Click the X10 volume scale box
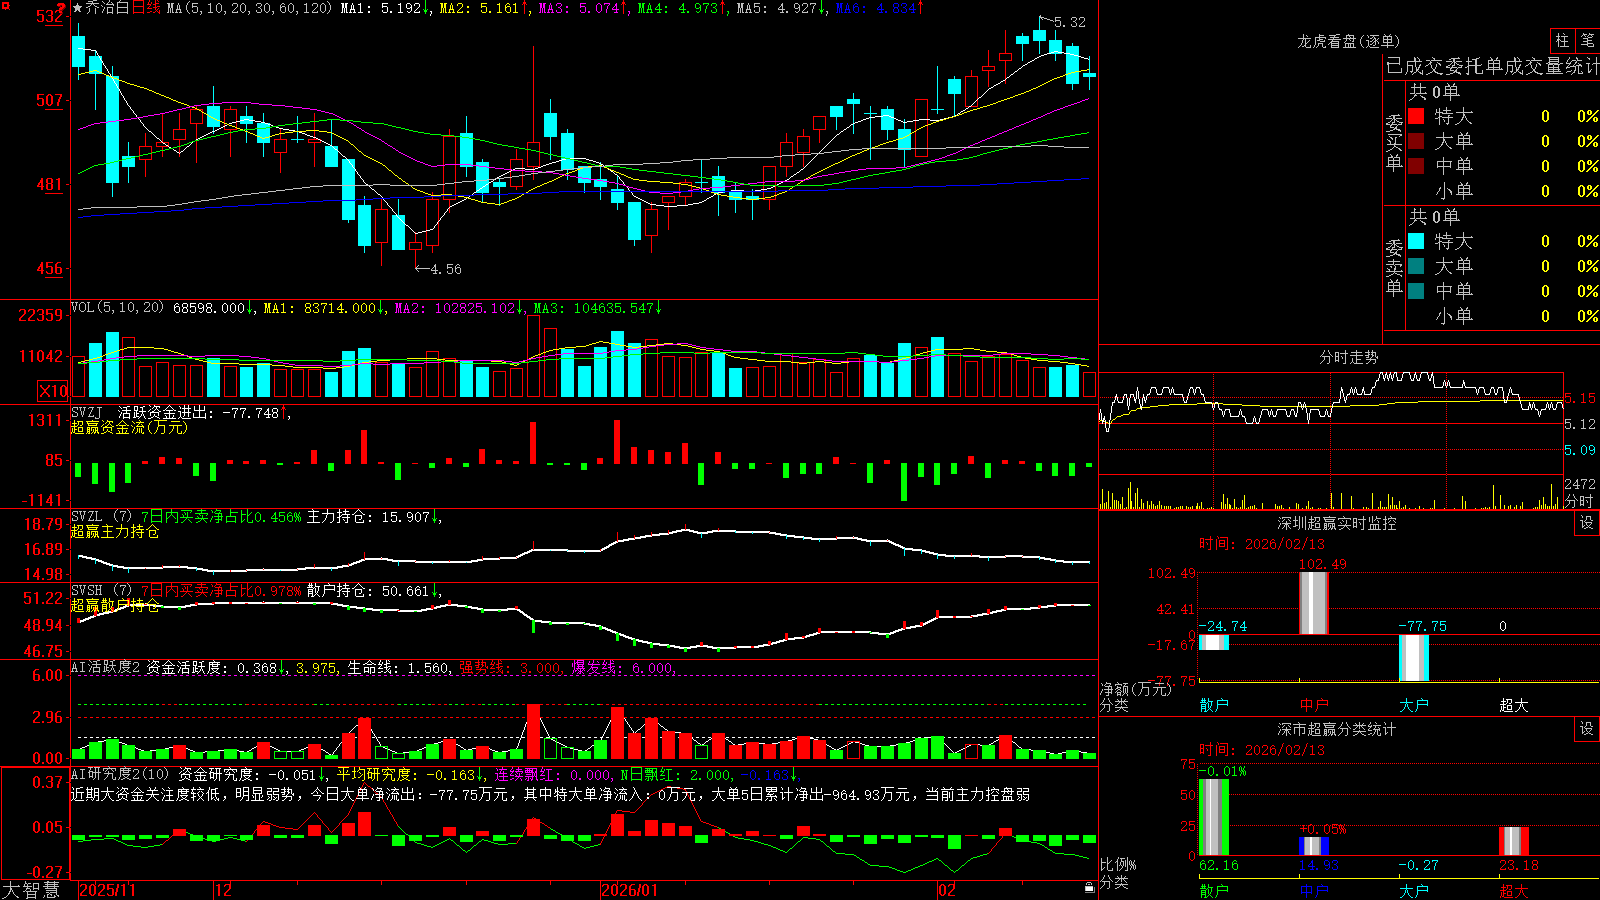The image size is (1600, 900). click(53, 391)
